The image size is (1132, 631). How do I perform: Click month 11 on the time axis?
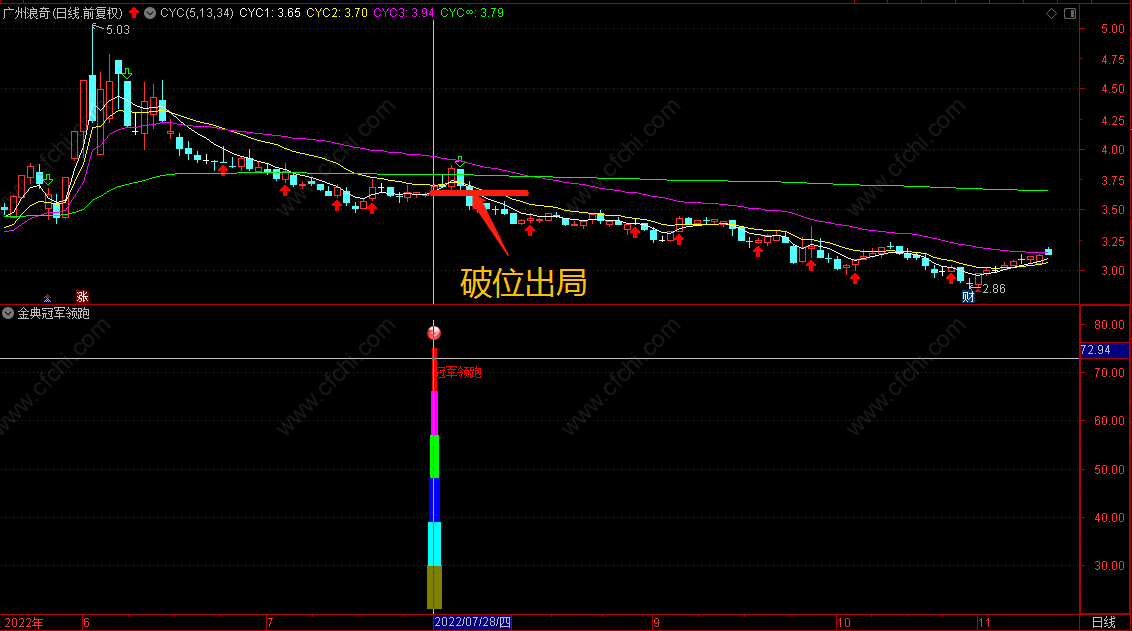[984, 623]
